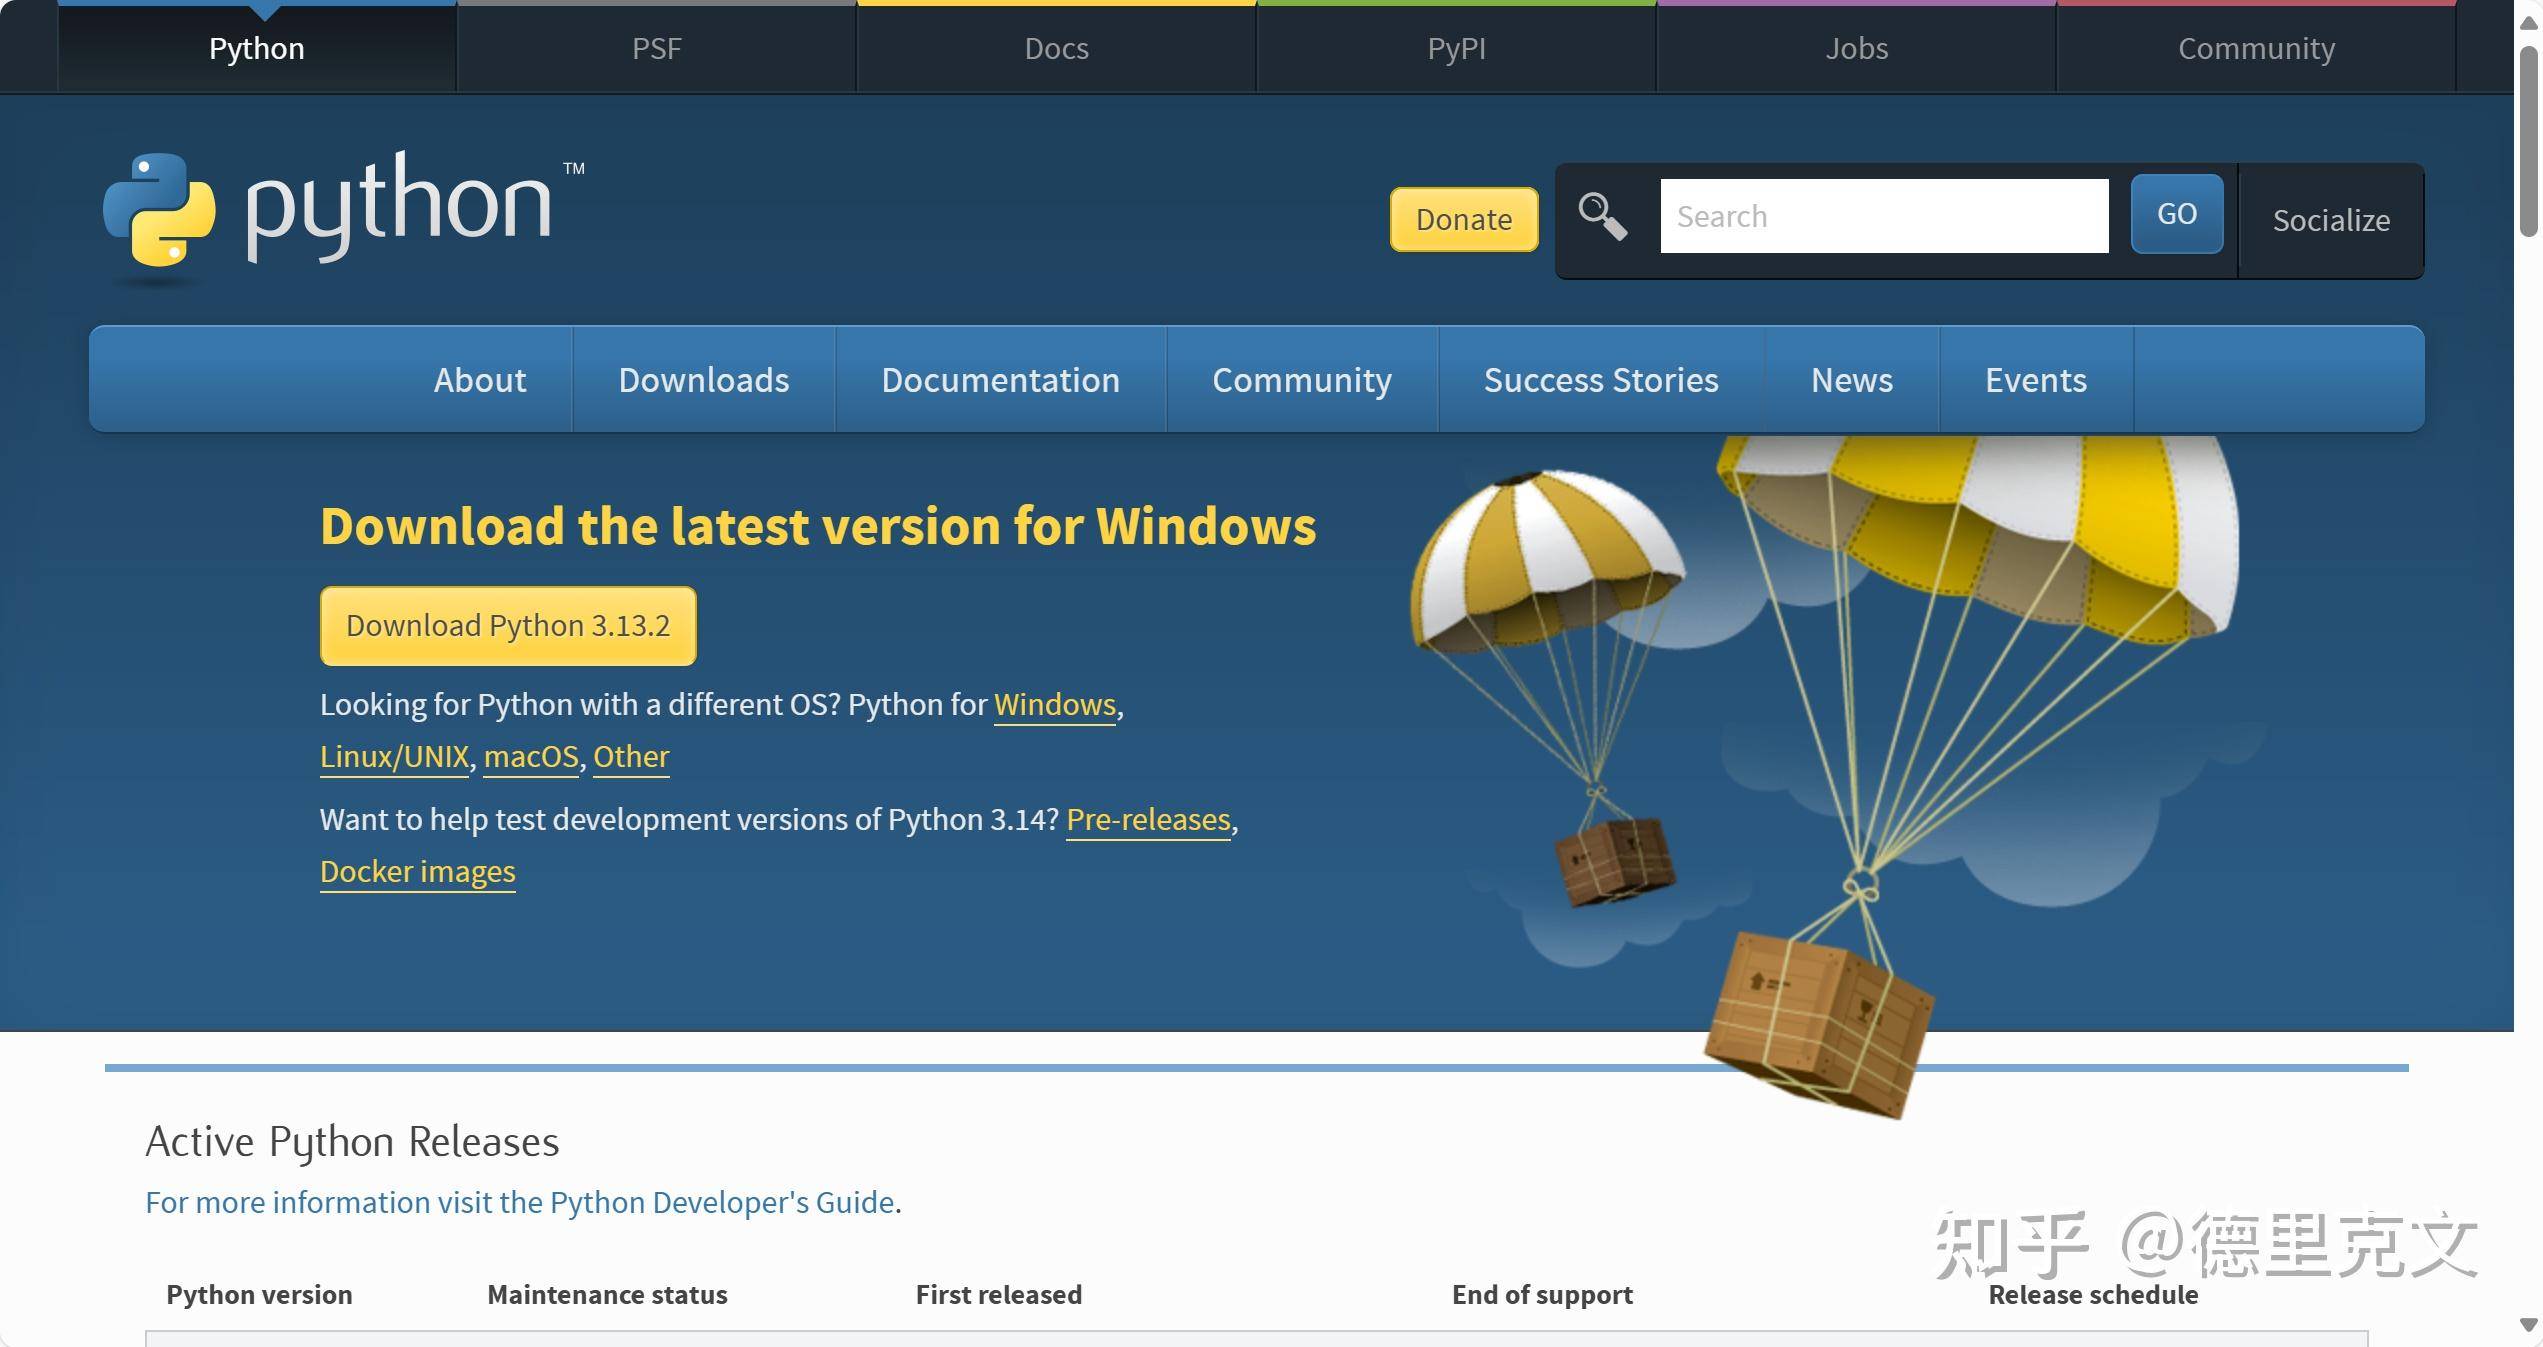This screenshot has width=2543, height=1347.
Task: Open Community in the main navigation
Action: coord(1302,380)
